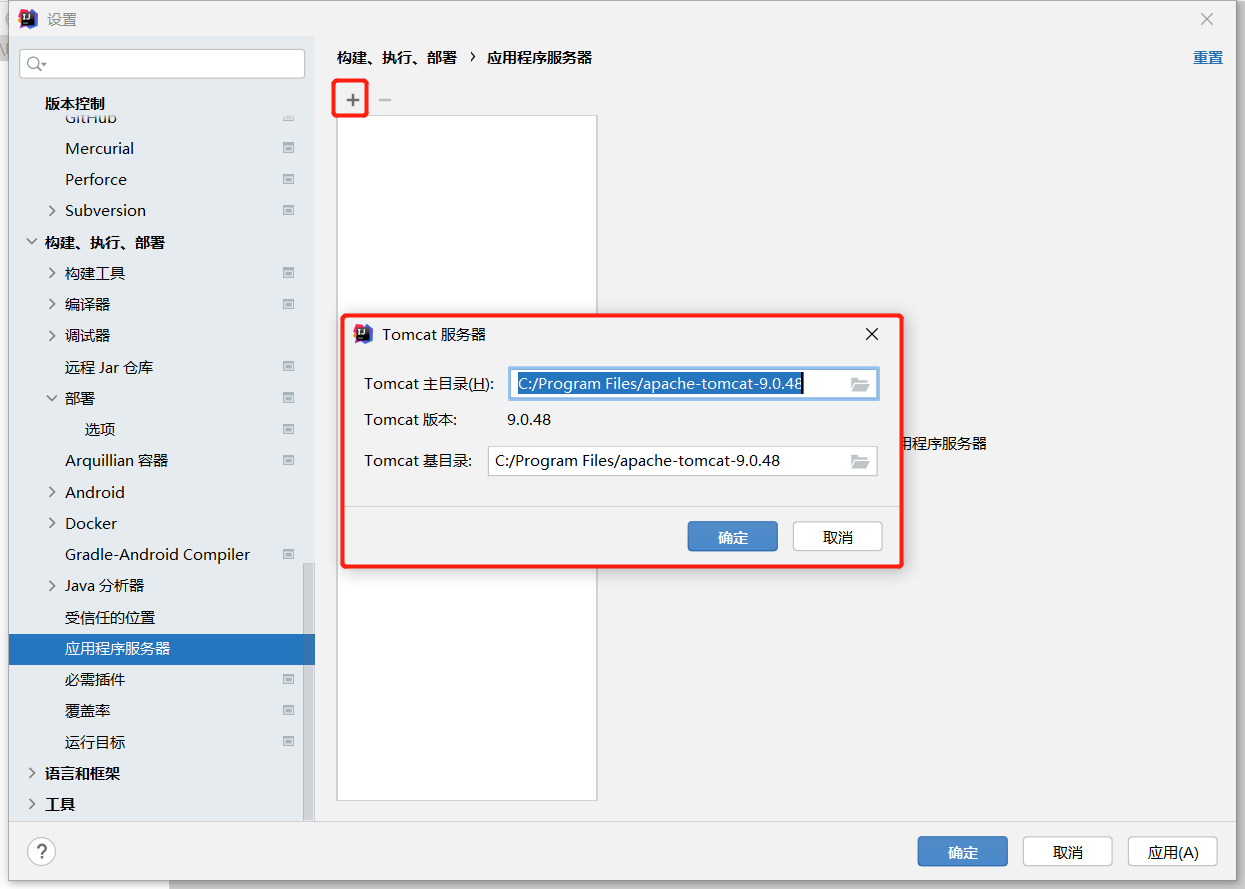Focus the settings search box
This screenshot has width=1245, height=889.
pyautogui.click(x=162, y=64)
